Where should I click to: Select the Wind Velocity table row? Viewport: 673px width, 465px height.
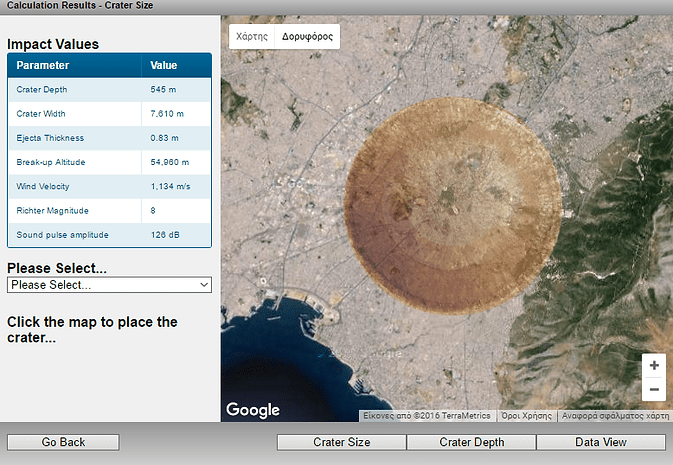pyautogui.click(x=109, y=186)
